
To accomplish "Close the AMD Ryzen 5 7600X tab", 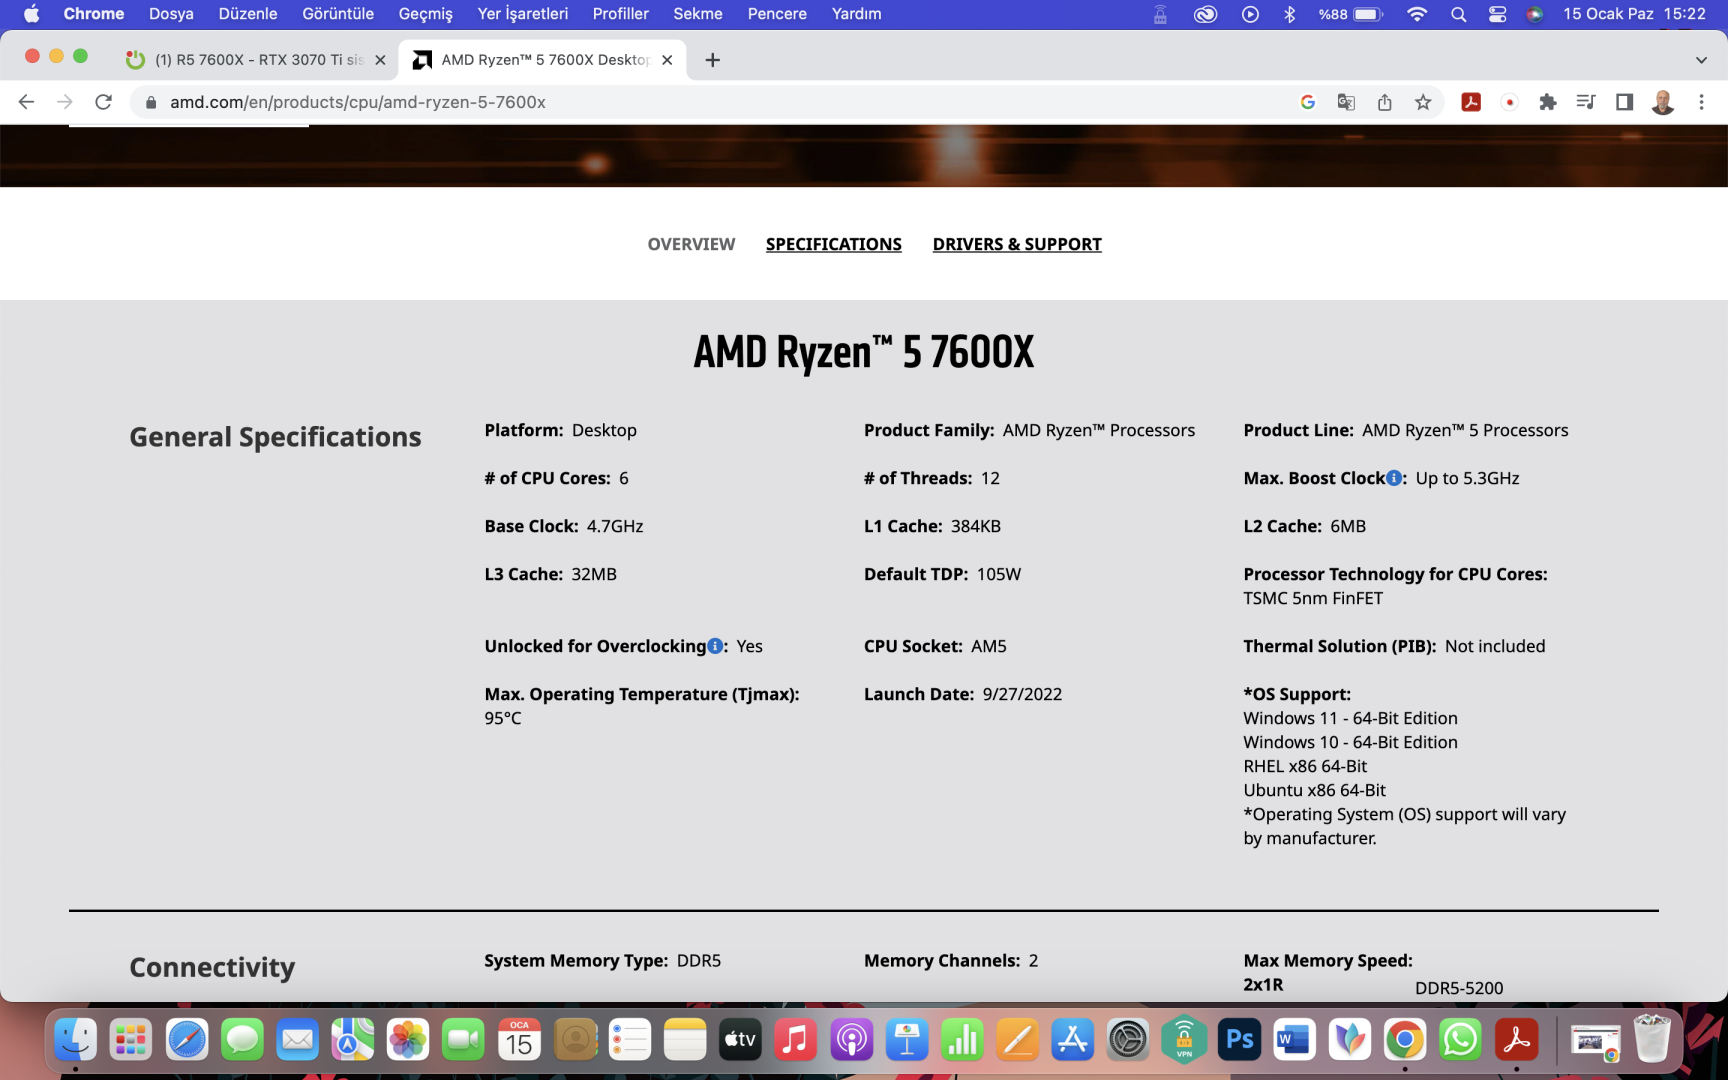I will tap(667, 60).
